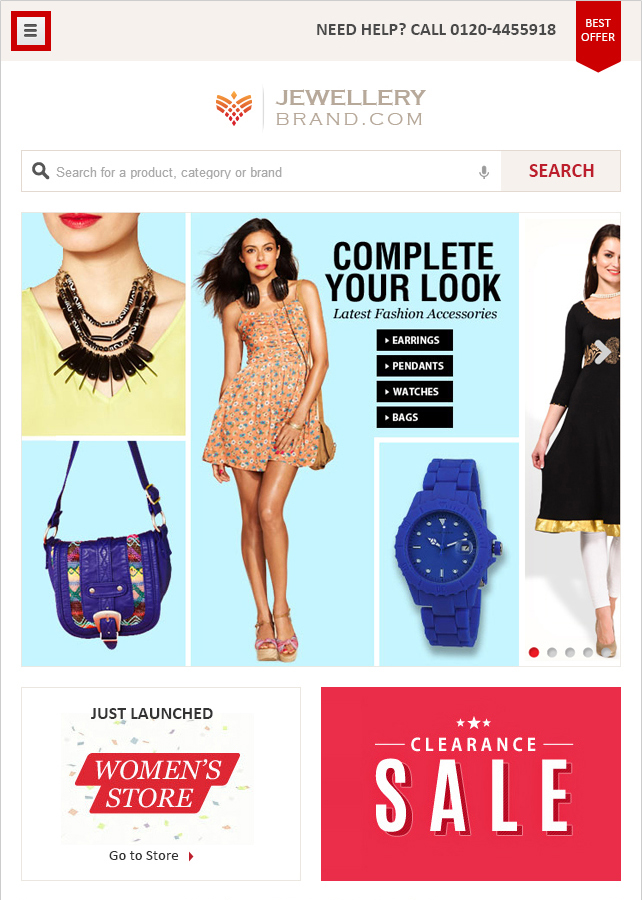Open the Watches category
Screen dimensions: 642x900
point(415,391)
